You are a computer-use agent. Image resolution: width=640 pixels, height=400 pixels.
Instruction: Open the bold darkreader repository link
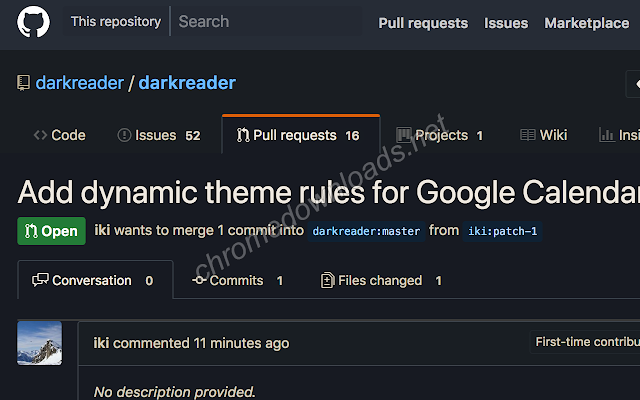pyautogui.click(x=187, y=83)
